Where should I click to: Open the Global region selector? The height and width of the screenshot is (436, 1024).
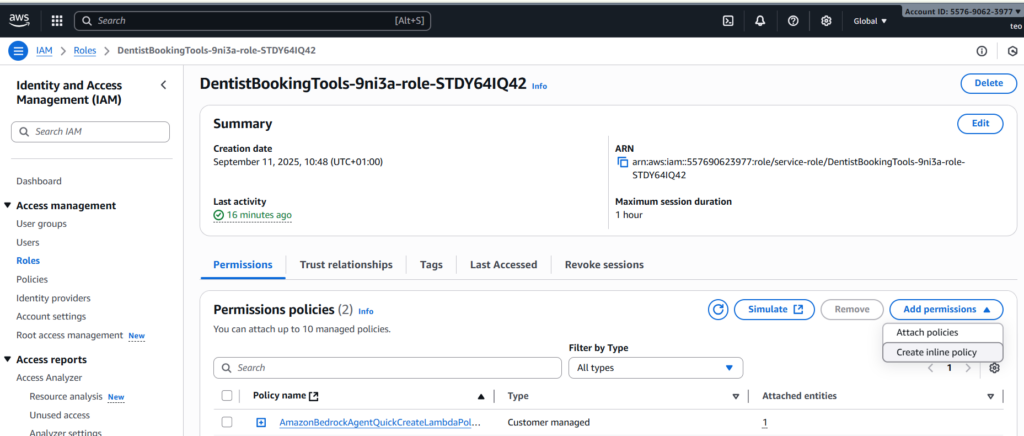tap(869, 20)
